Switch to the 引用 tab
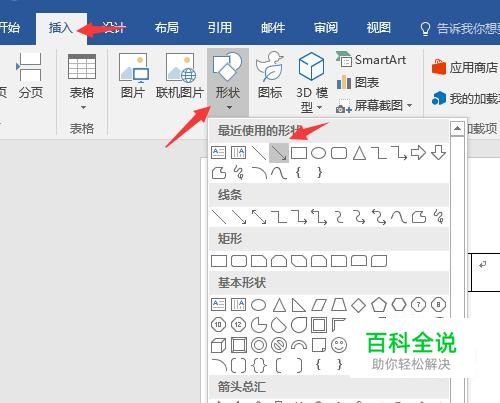Image resolution: width=500 pixels, height=403 pixels. point(220,28)
